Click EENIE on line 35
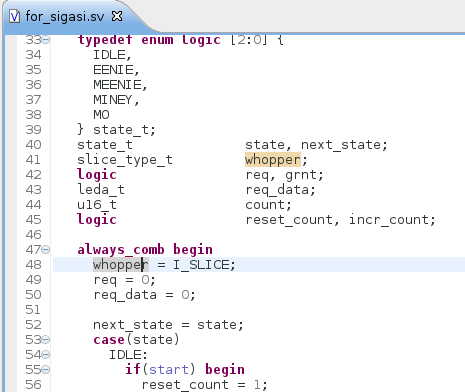465x392 pixels. (x=113, y=70)
